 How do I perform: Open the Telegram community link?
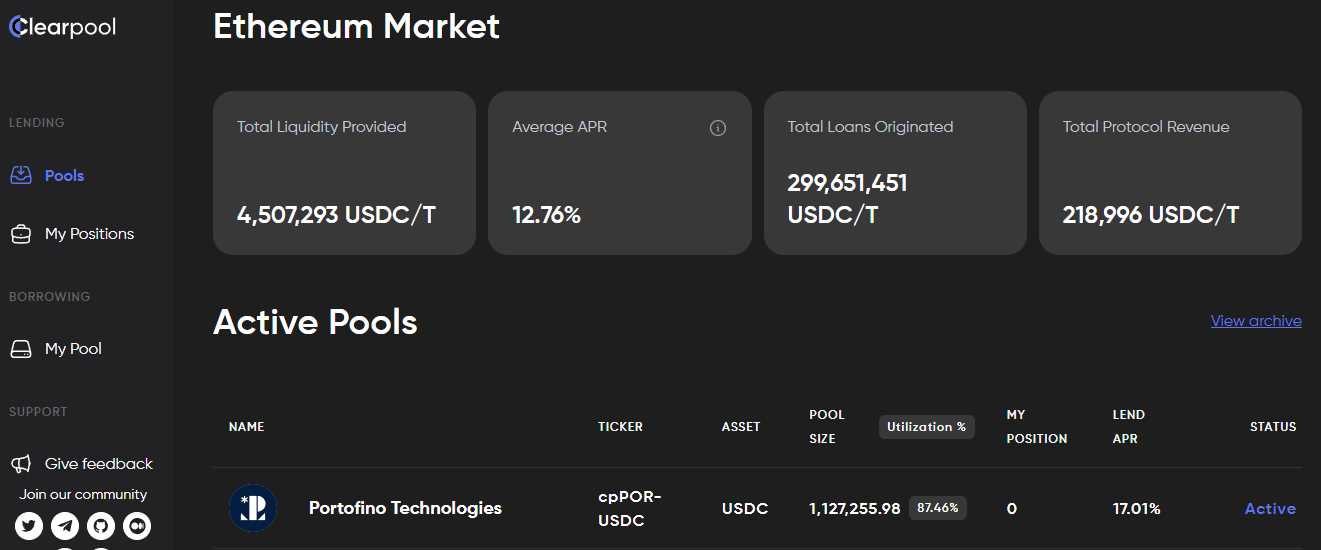tap(65, 525)
